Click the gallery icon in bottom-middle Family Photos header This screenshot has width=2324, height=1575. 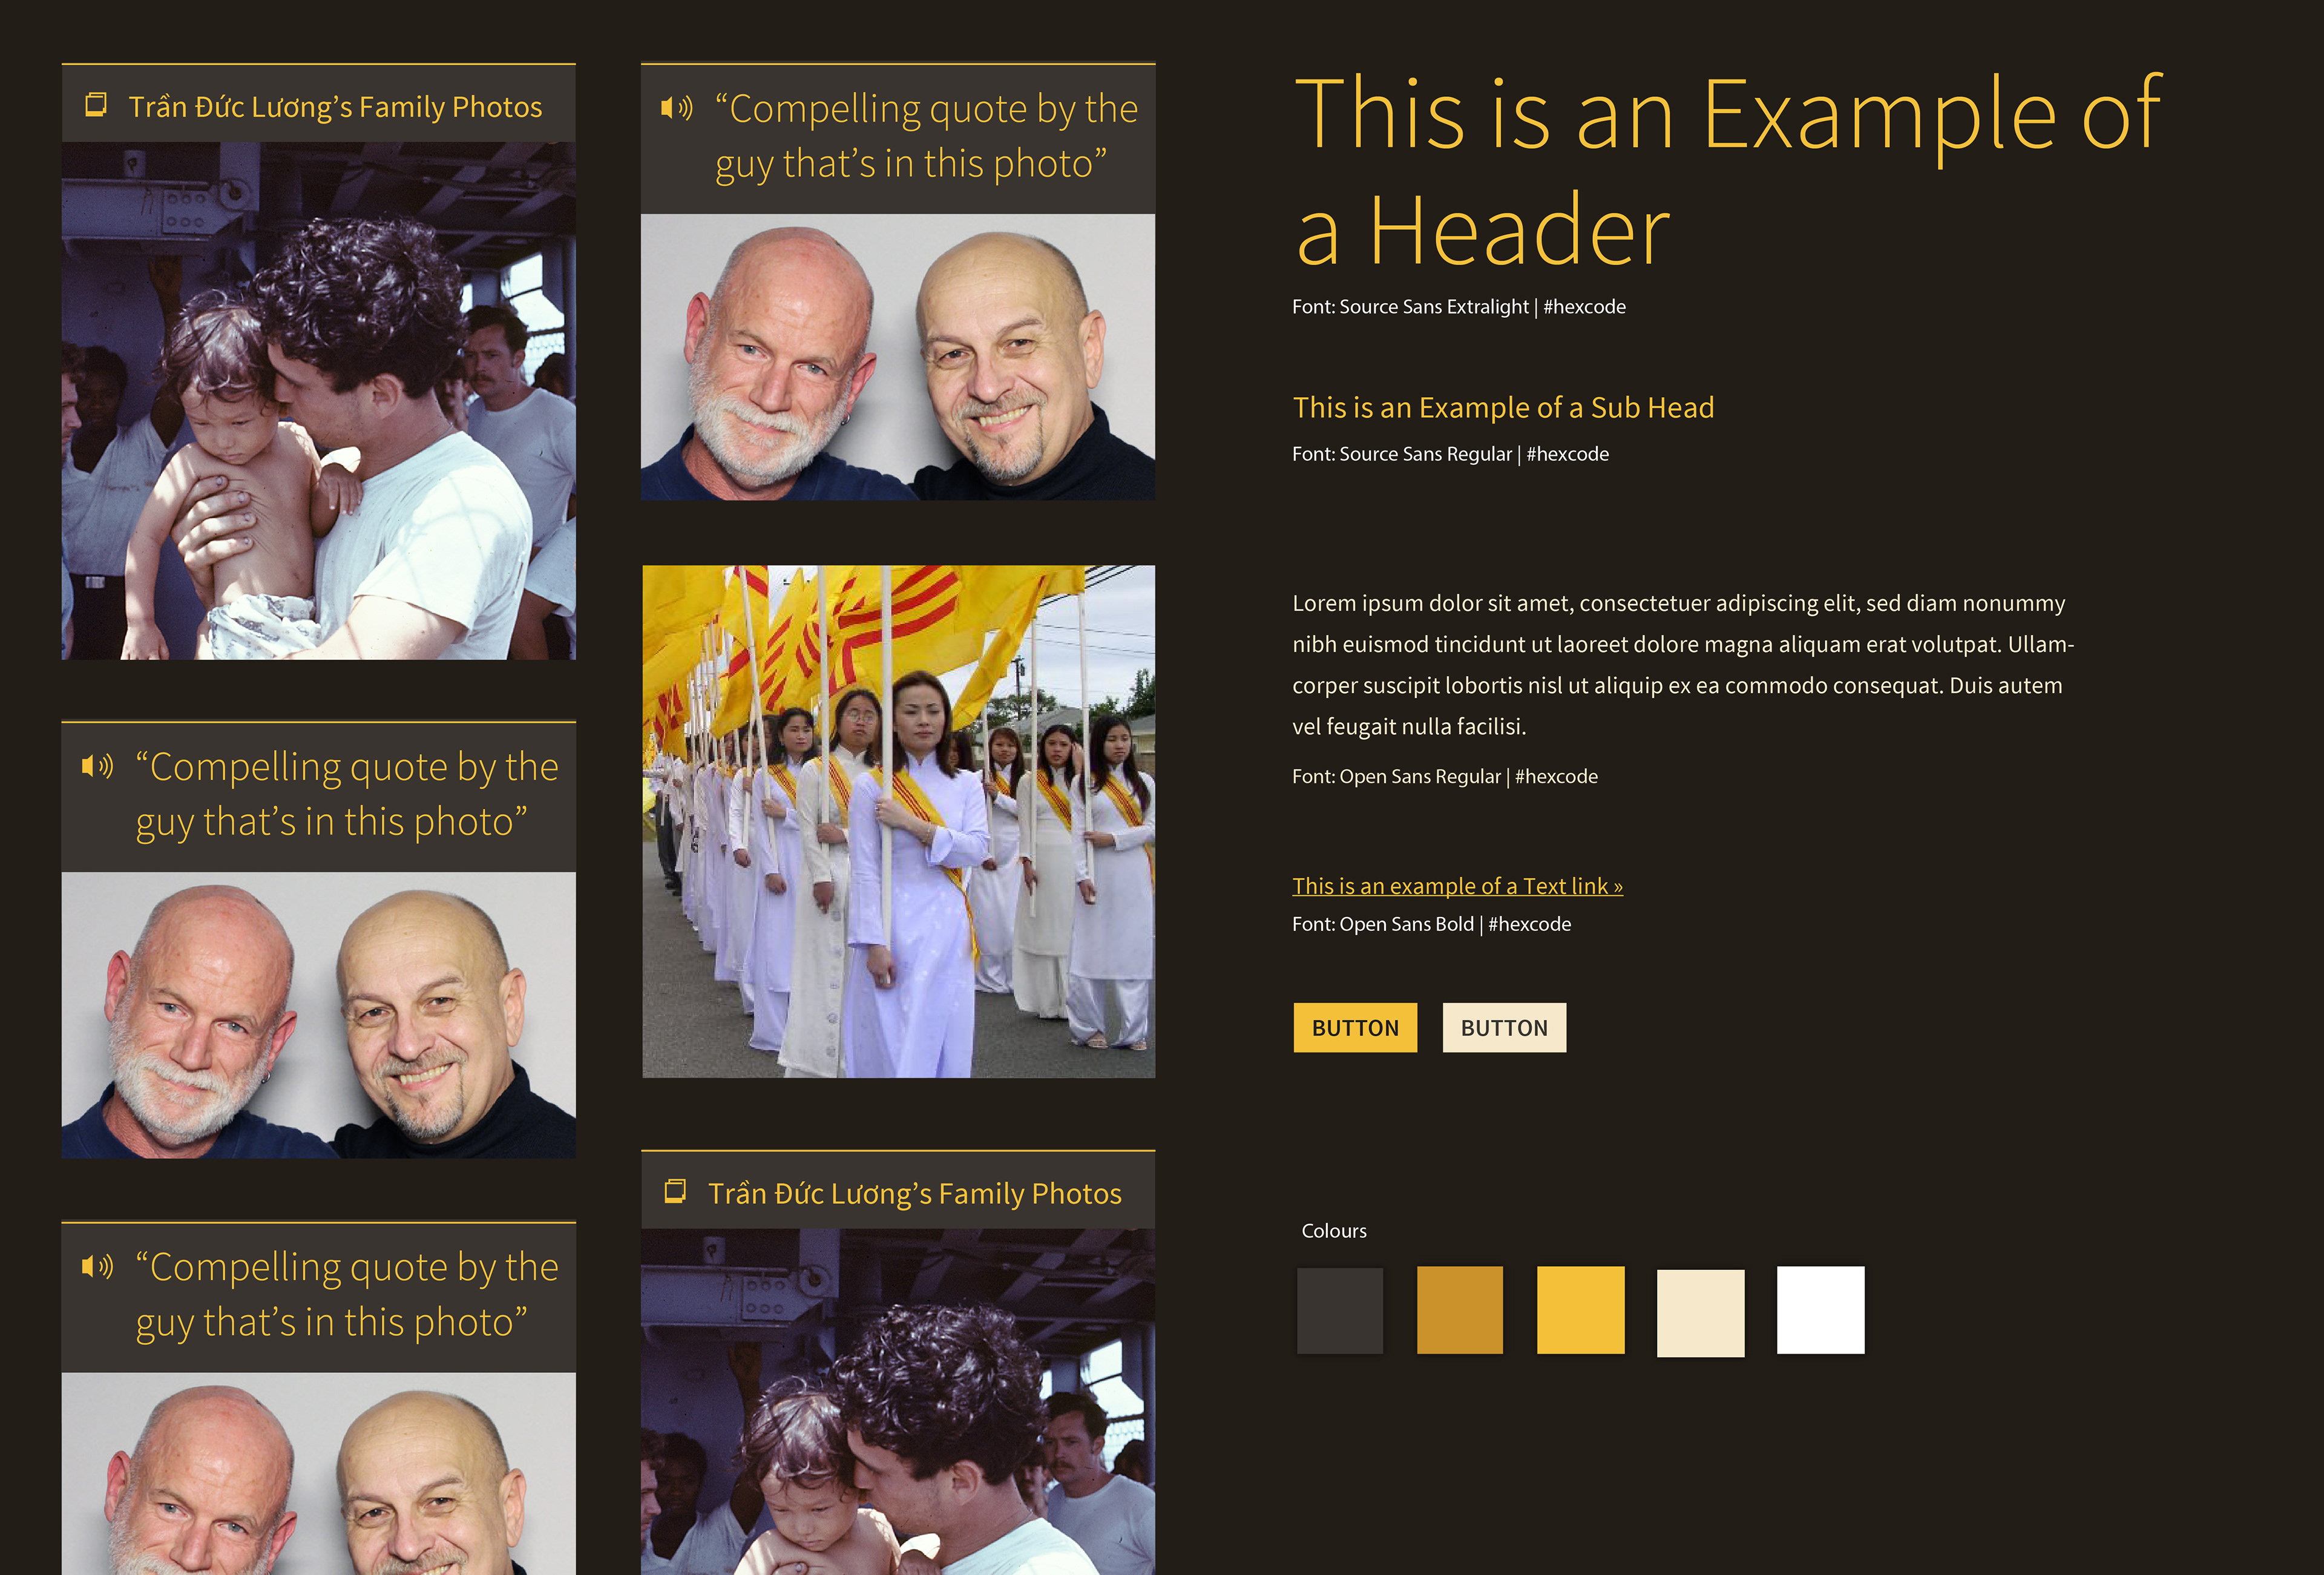(x=675, y=1191)
